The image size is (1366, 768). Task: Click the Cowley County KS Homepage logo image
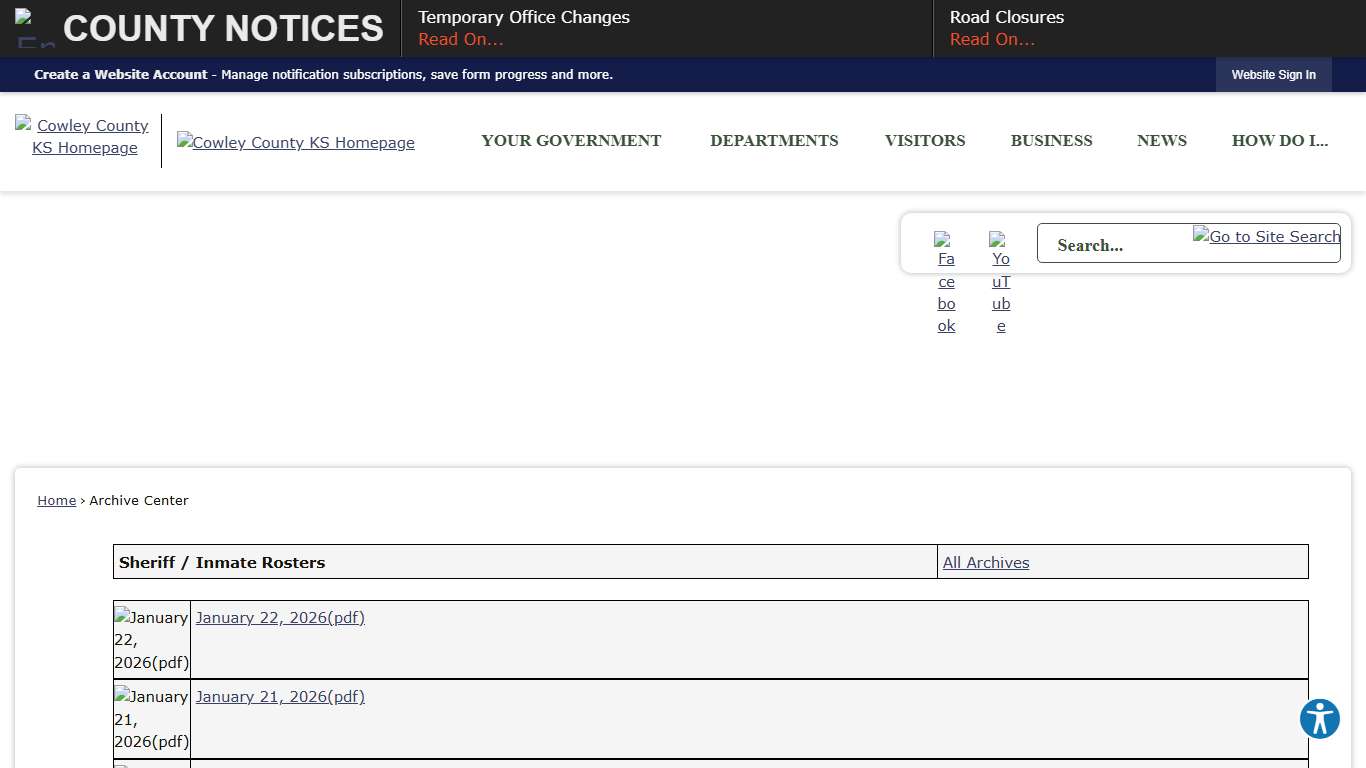(295, 142)
